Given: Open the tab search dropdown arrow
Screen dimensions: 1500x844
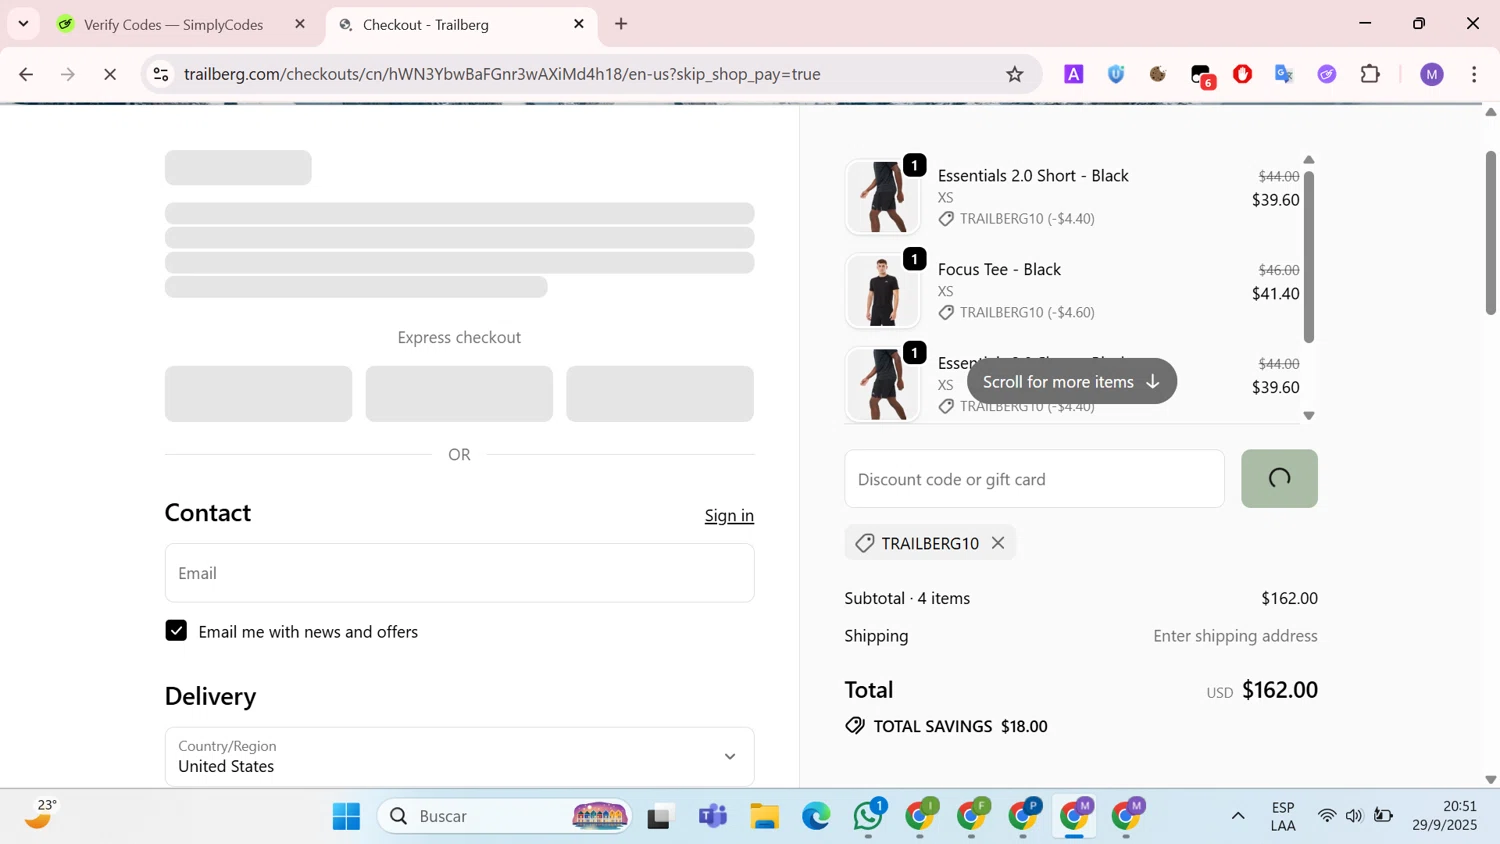Looking at the screenshot, I should (x=23, y=24).
